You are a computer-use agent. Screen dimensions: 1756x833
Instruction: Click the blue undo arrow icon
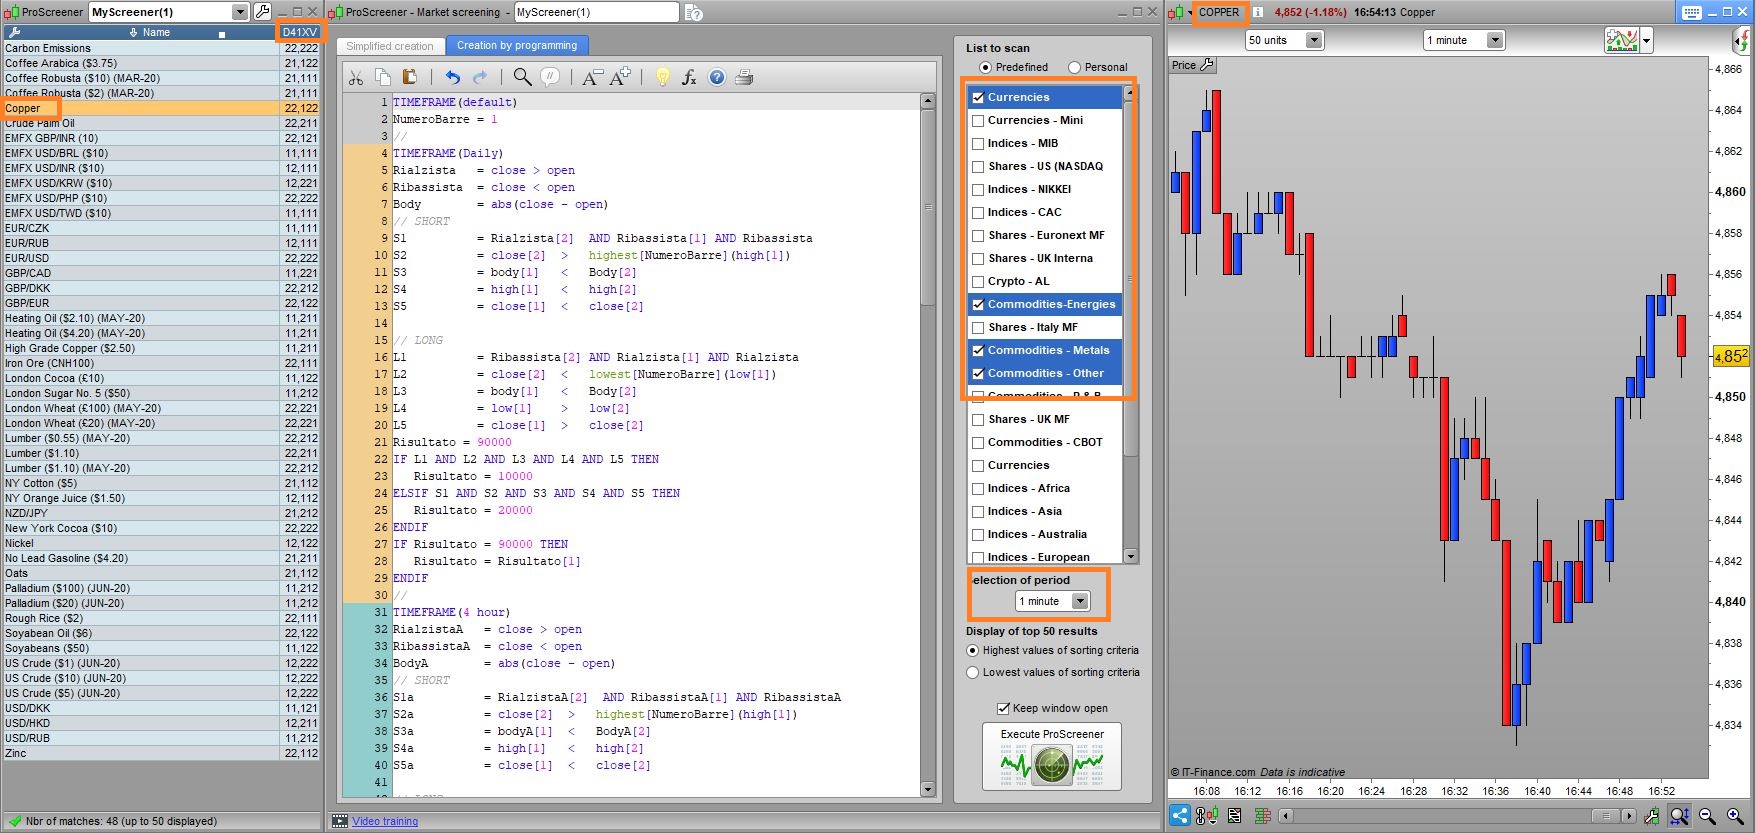(x=453, y=78)
